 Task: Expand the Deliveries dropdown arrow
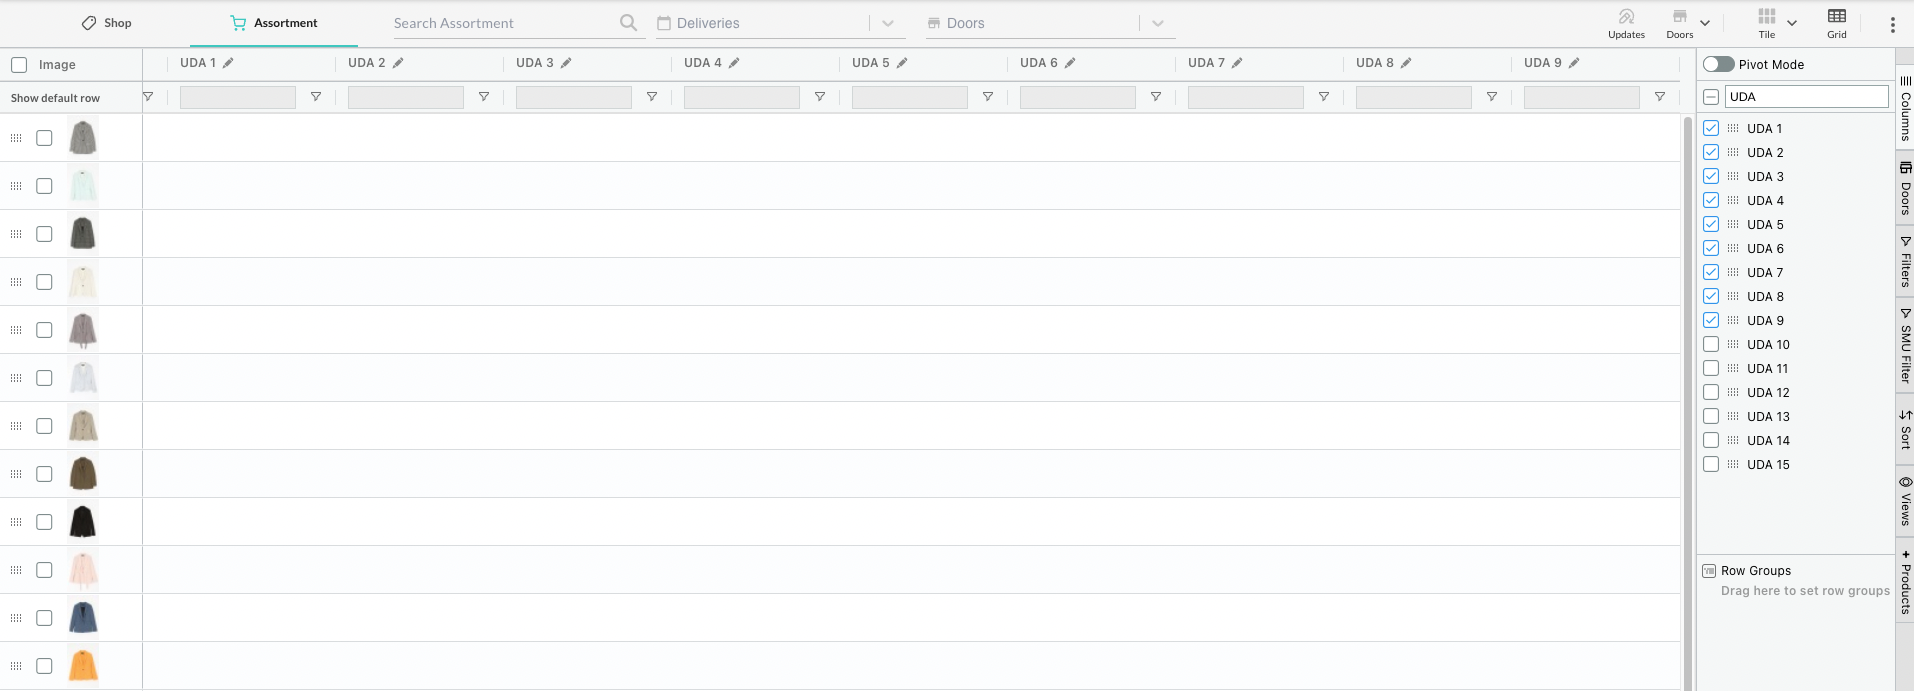coord(888,23)
